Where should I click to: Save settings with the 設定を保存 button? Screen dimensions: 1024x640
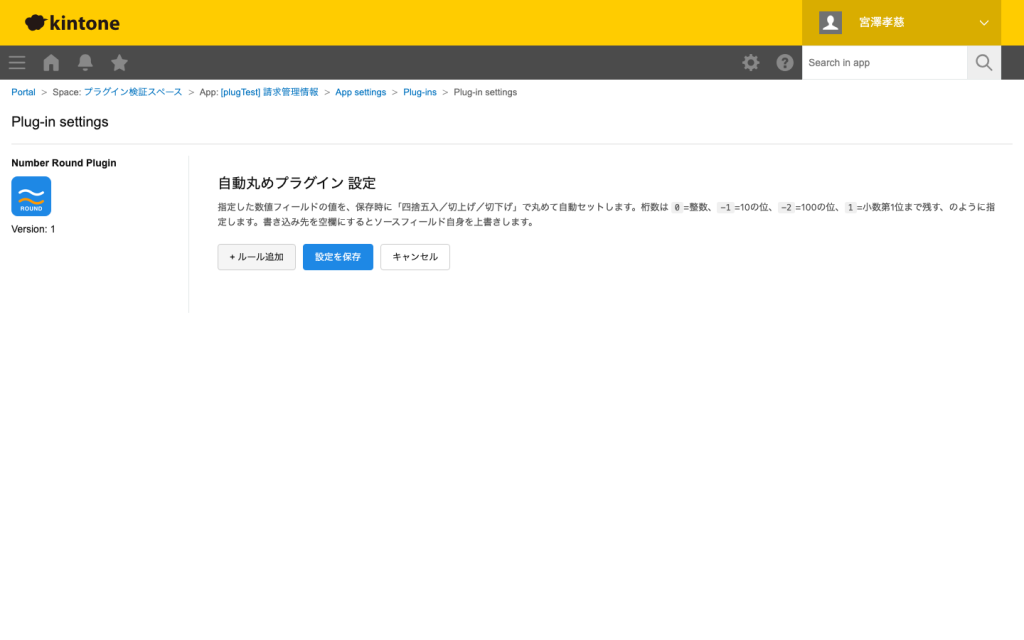tap(337, 257)
